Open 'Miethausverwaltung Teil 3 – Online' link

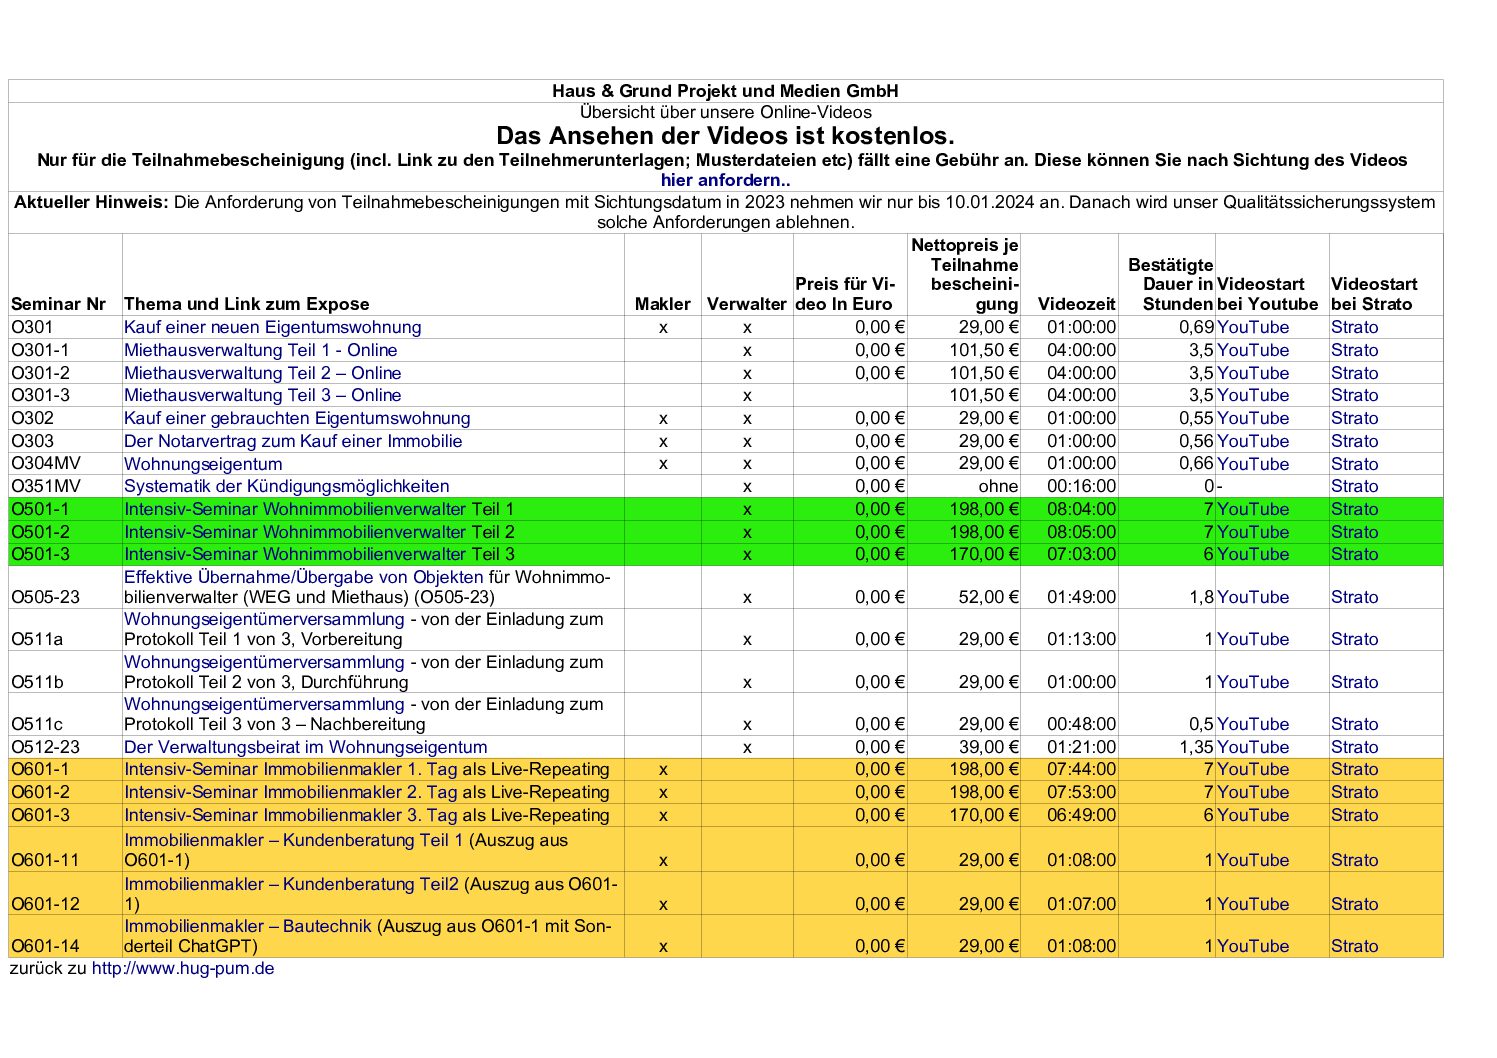point(263,395)
